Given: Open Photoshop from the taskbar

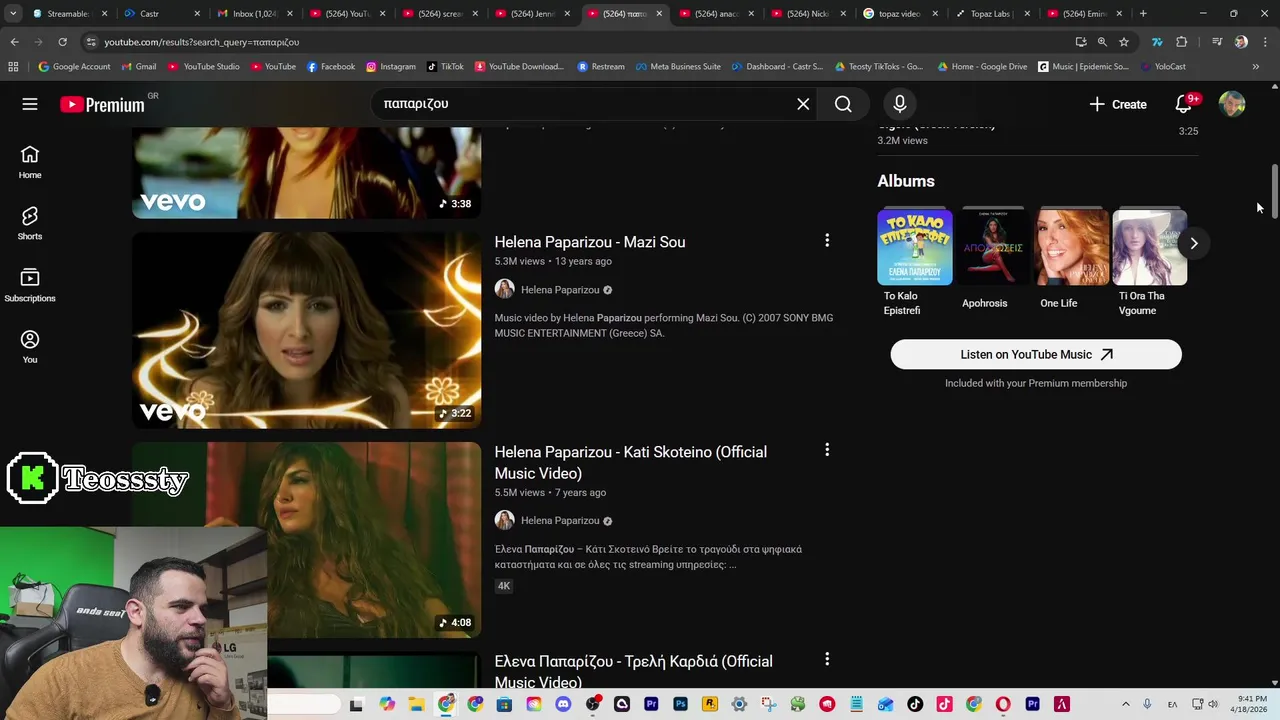Looking at the screenshot, I should point(680,705).
